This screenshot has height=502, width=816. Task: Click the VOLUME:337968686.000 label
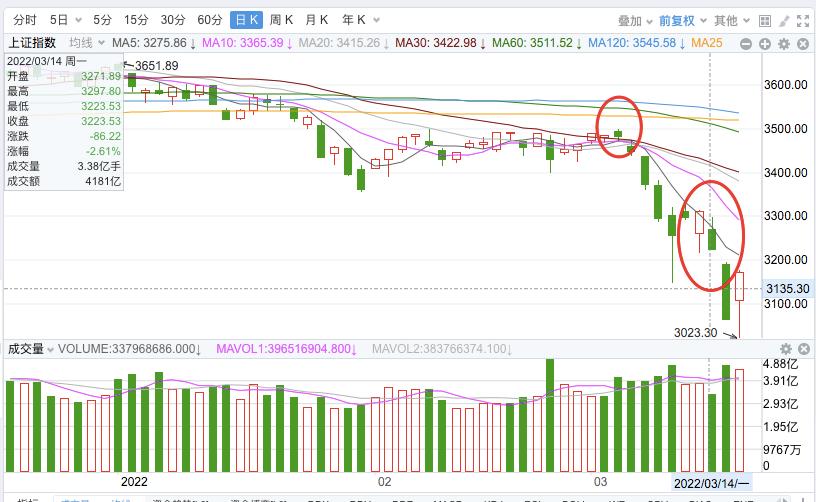pos(126,349)
